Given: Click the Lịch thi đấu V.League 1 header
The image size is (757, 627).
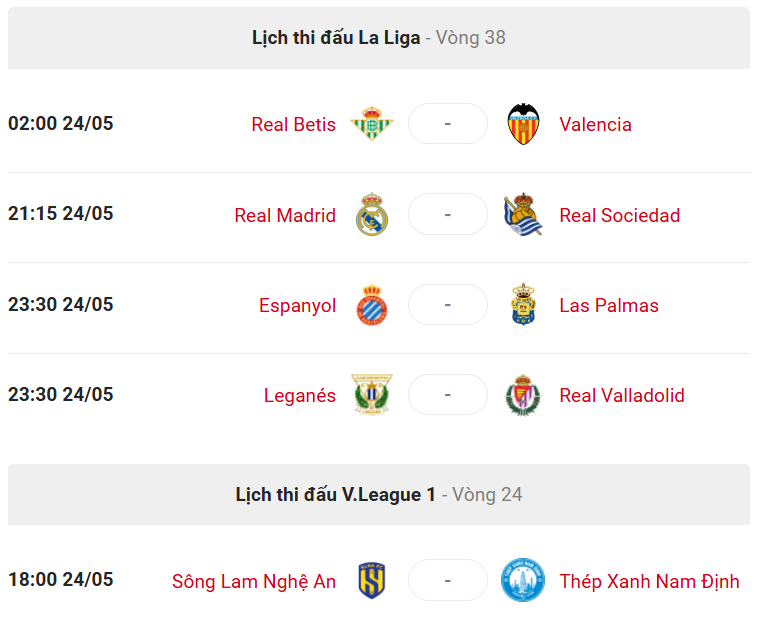Looking at the screenshot, I should point(378,495).
